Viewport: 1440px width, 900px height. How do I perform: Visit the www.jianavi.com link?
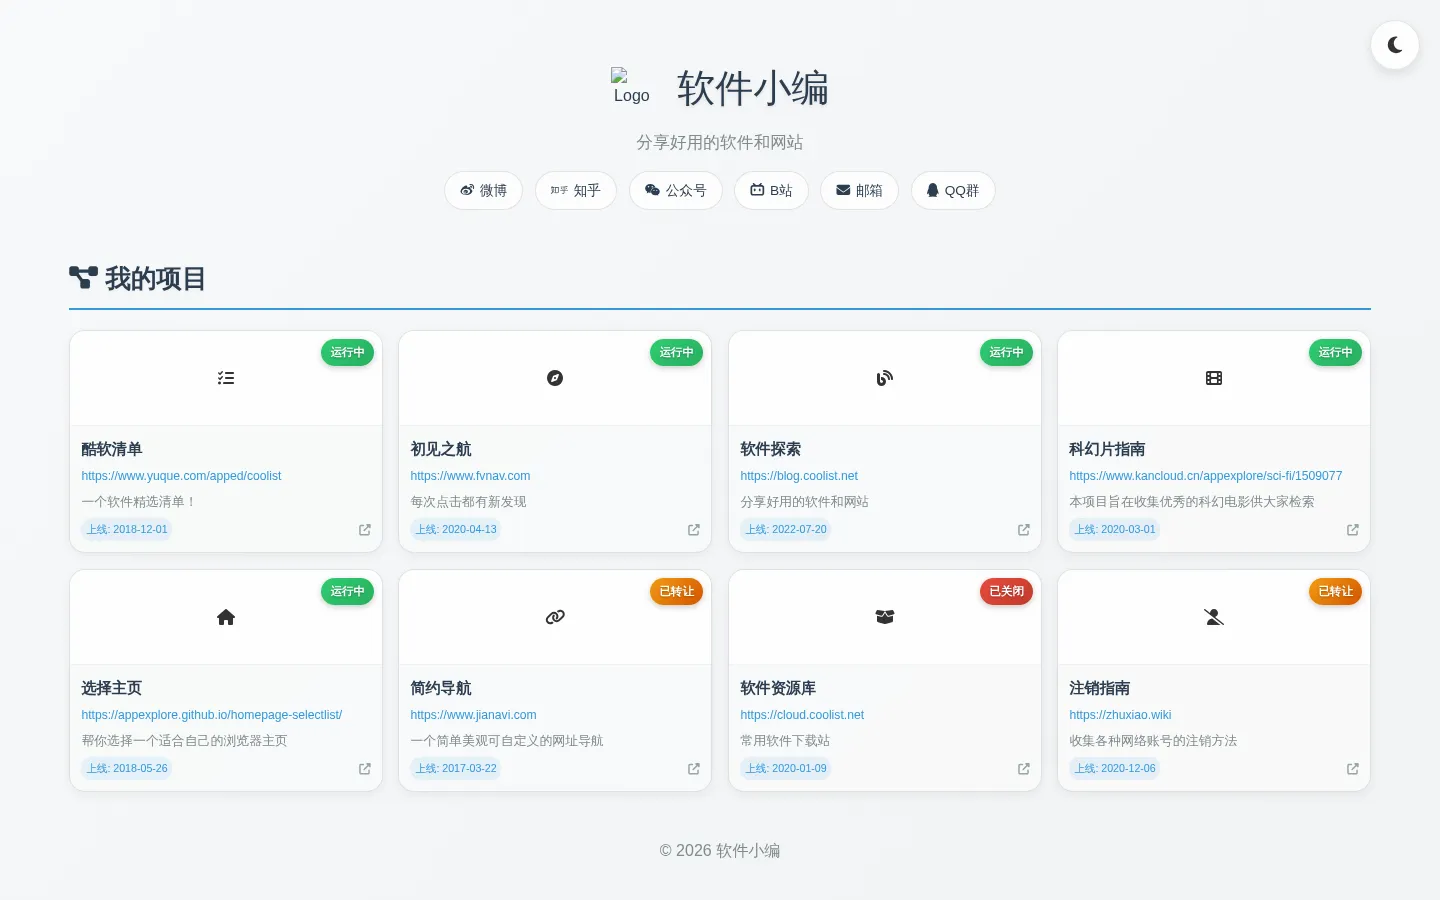tap(473, 715)
